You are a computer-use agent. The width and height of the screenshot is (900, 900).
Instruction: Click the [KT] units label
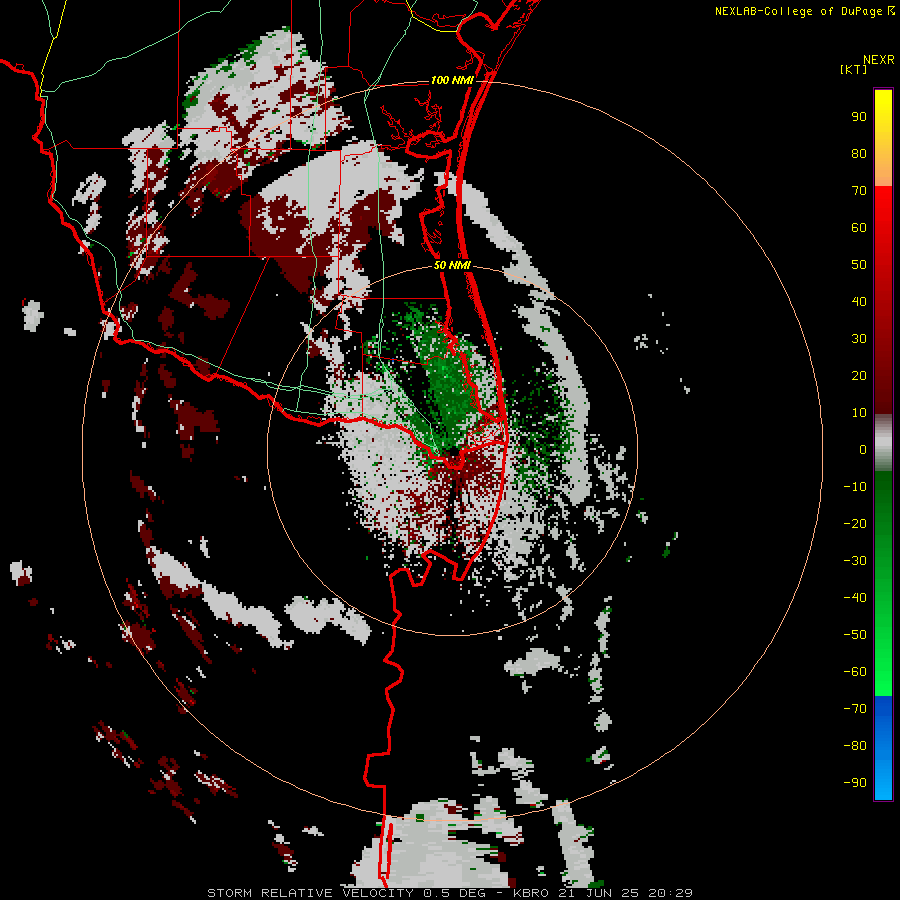click(x=854, y=69)
